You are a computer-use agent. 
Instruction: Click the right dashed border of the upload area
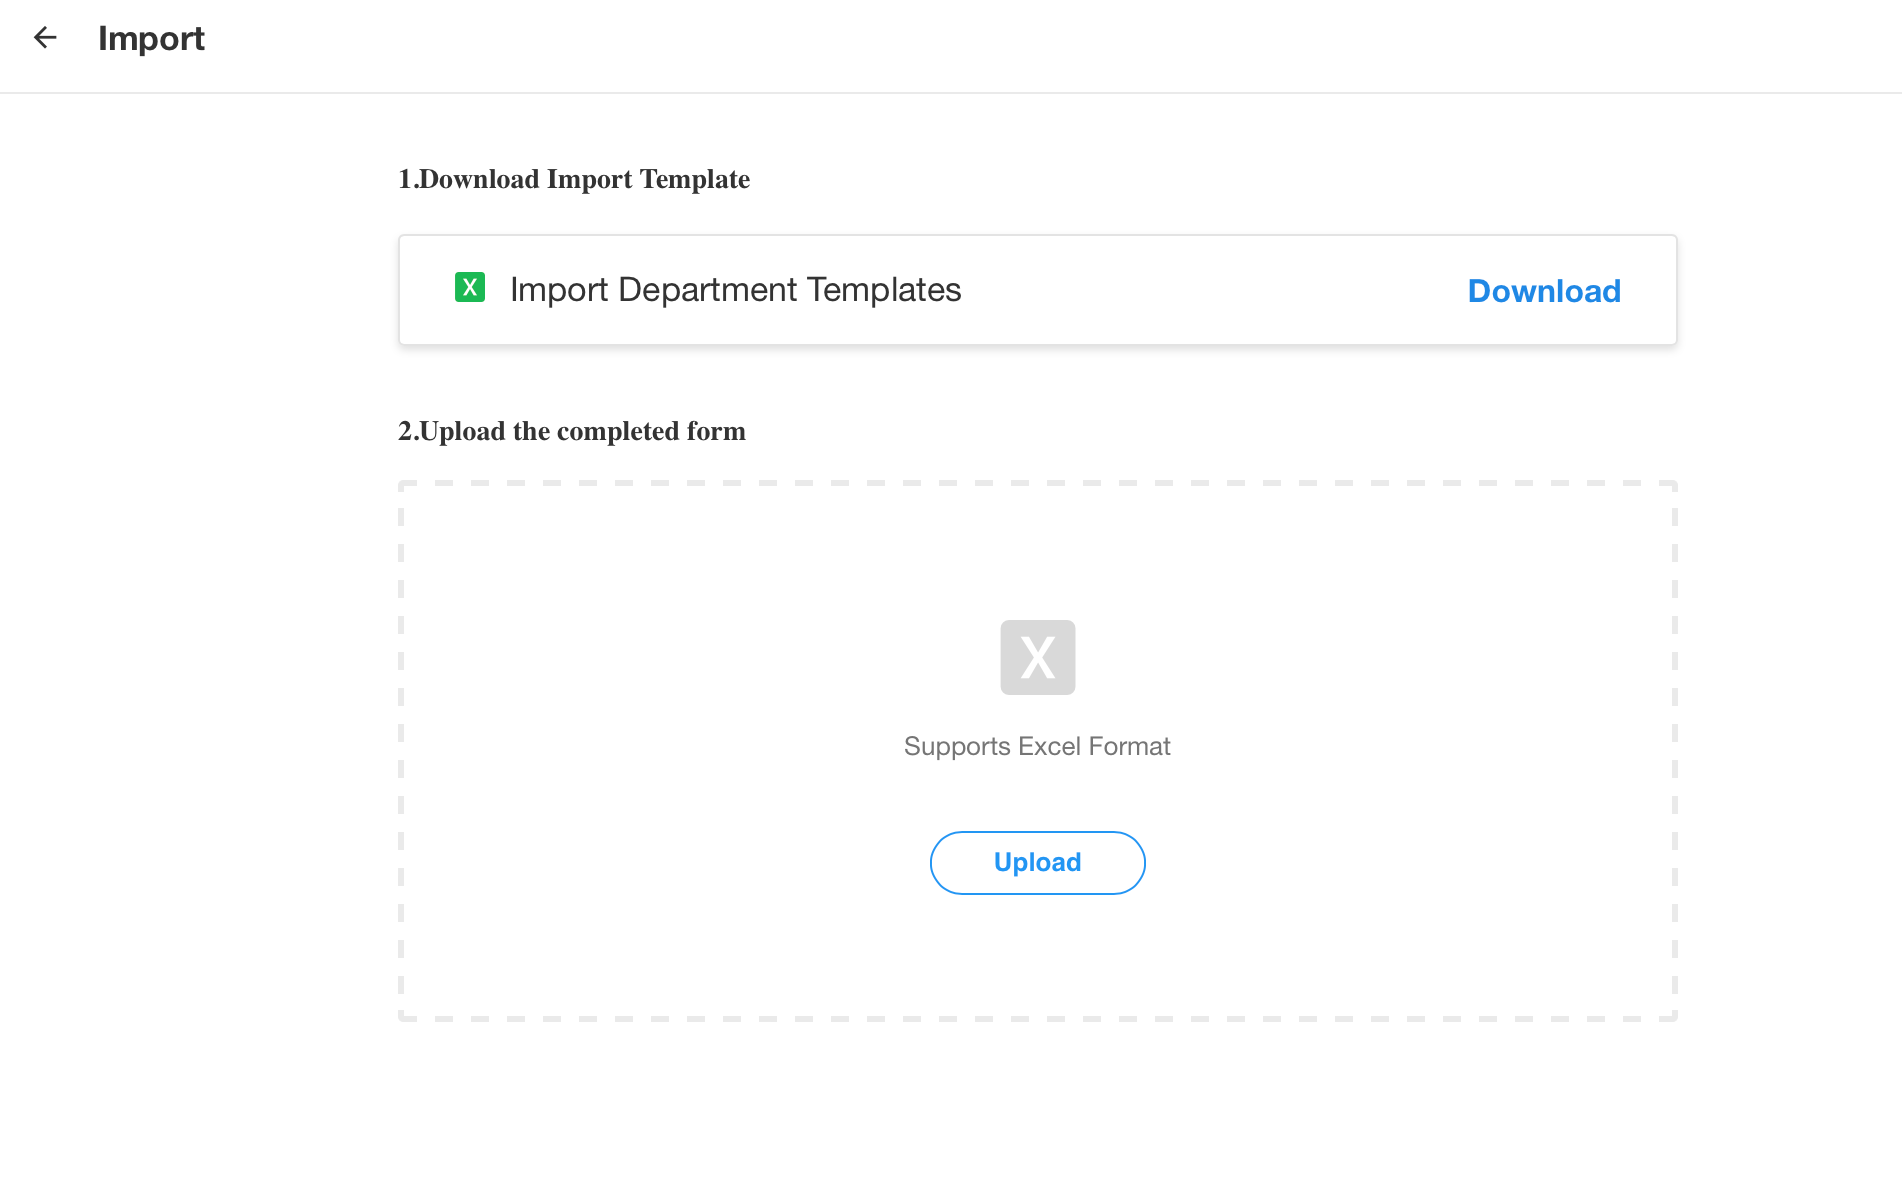tap(1674, 750)
